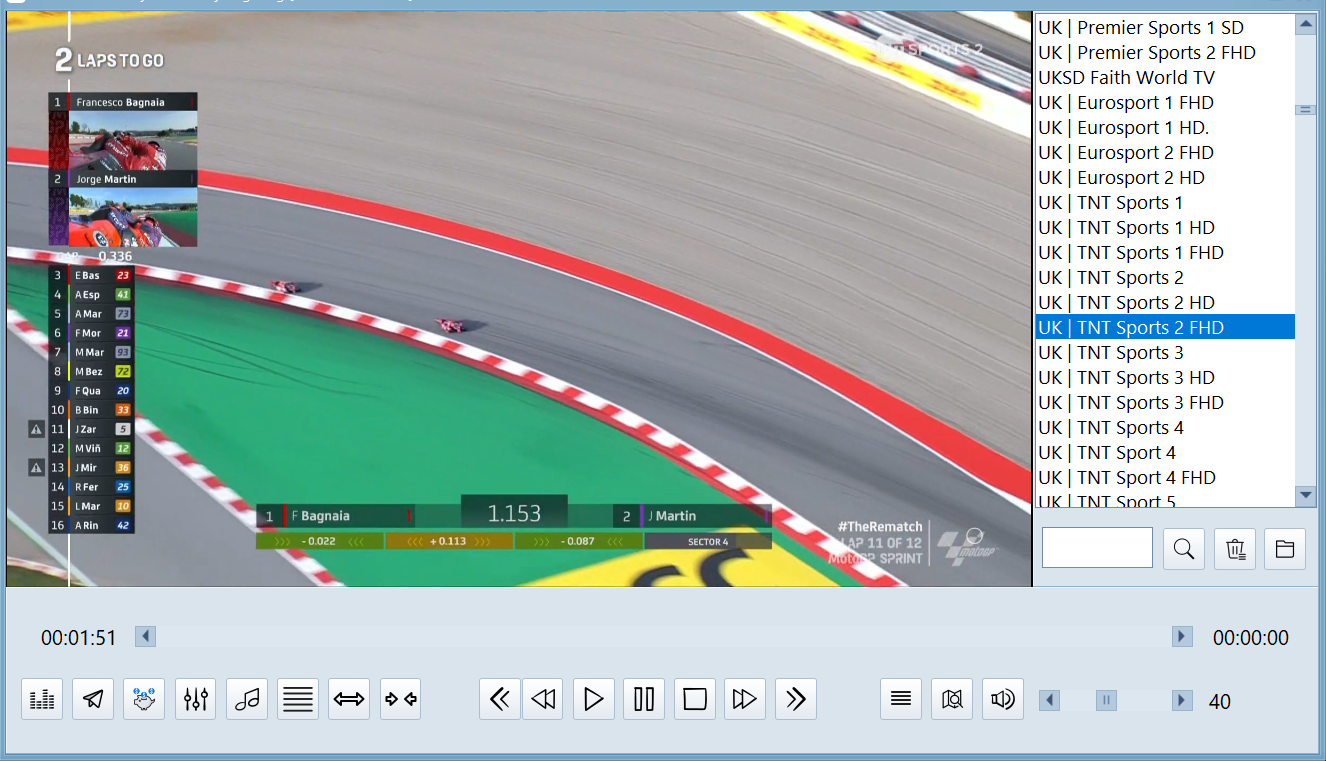
Task: Click the seek bar right arrow
Action: coord(1182,636)
